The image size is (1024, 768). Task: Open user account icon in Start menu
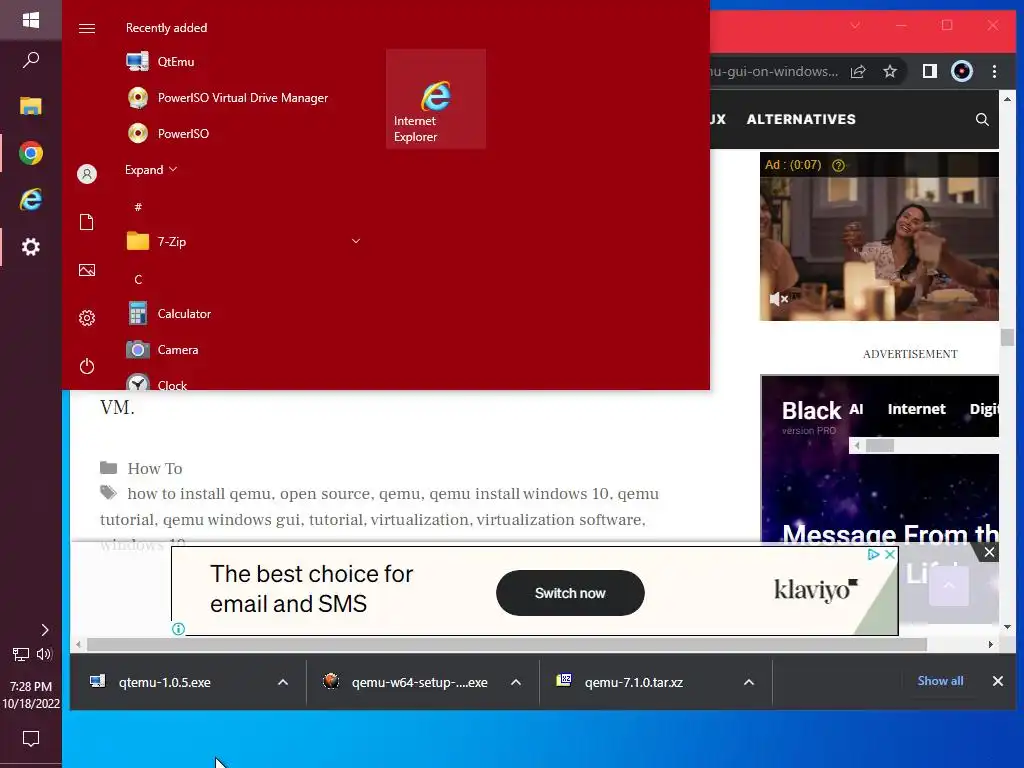pyautogui.click(x=87, y=174)
